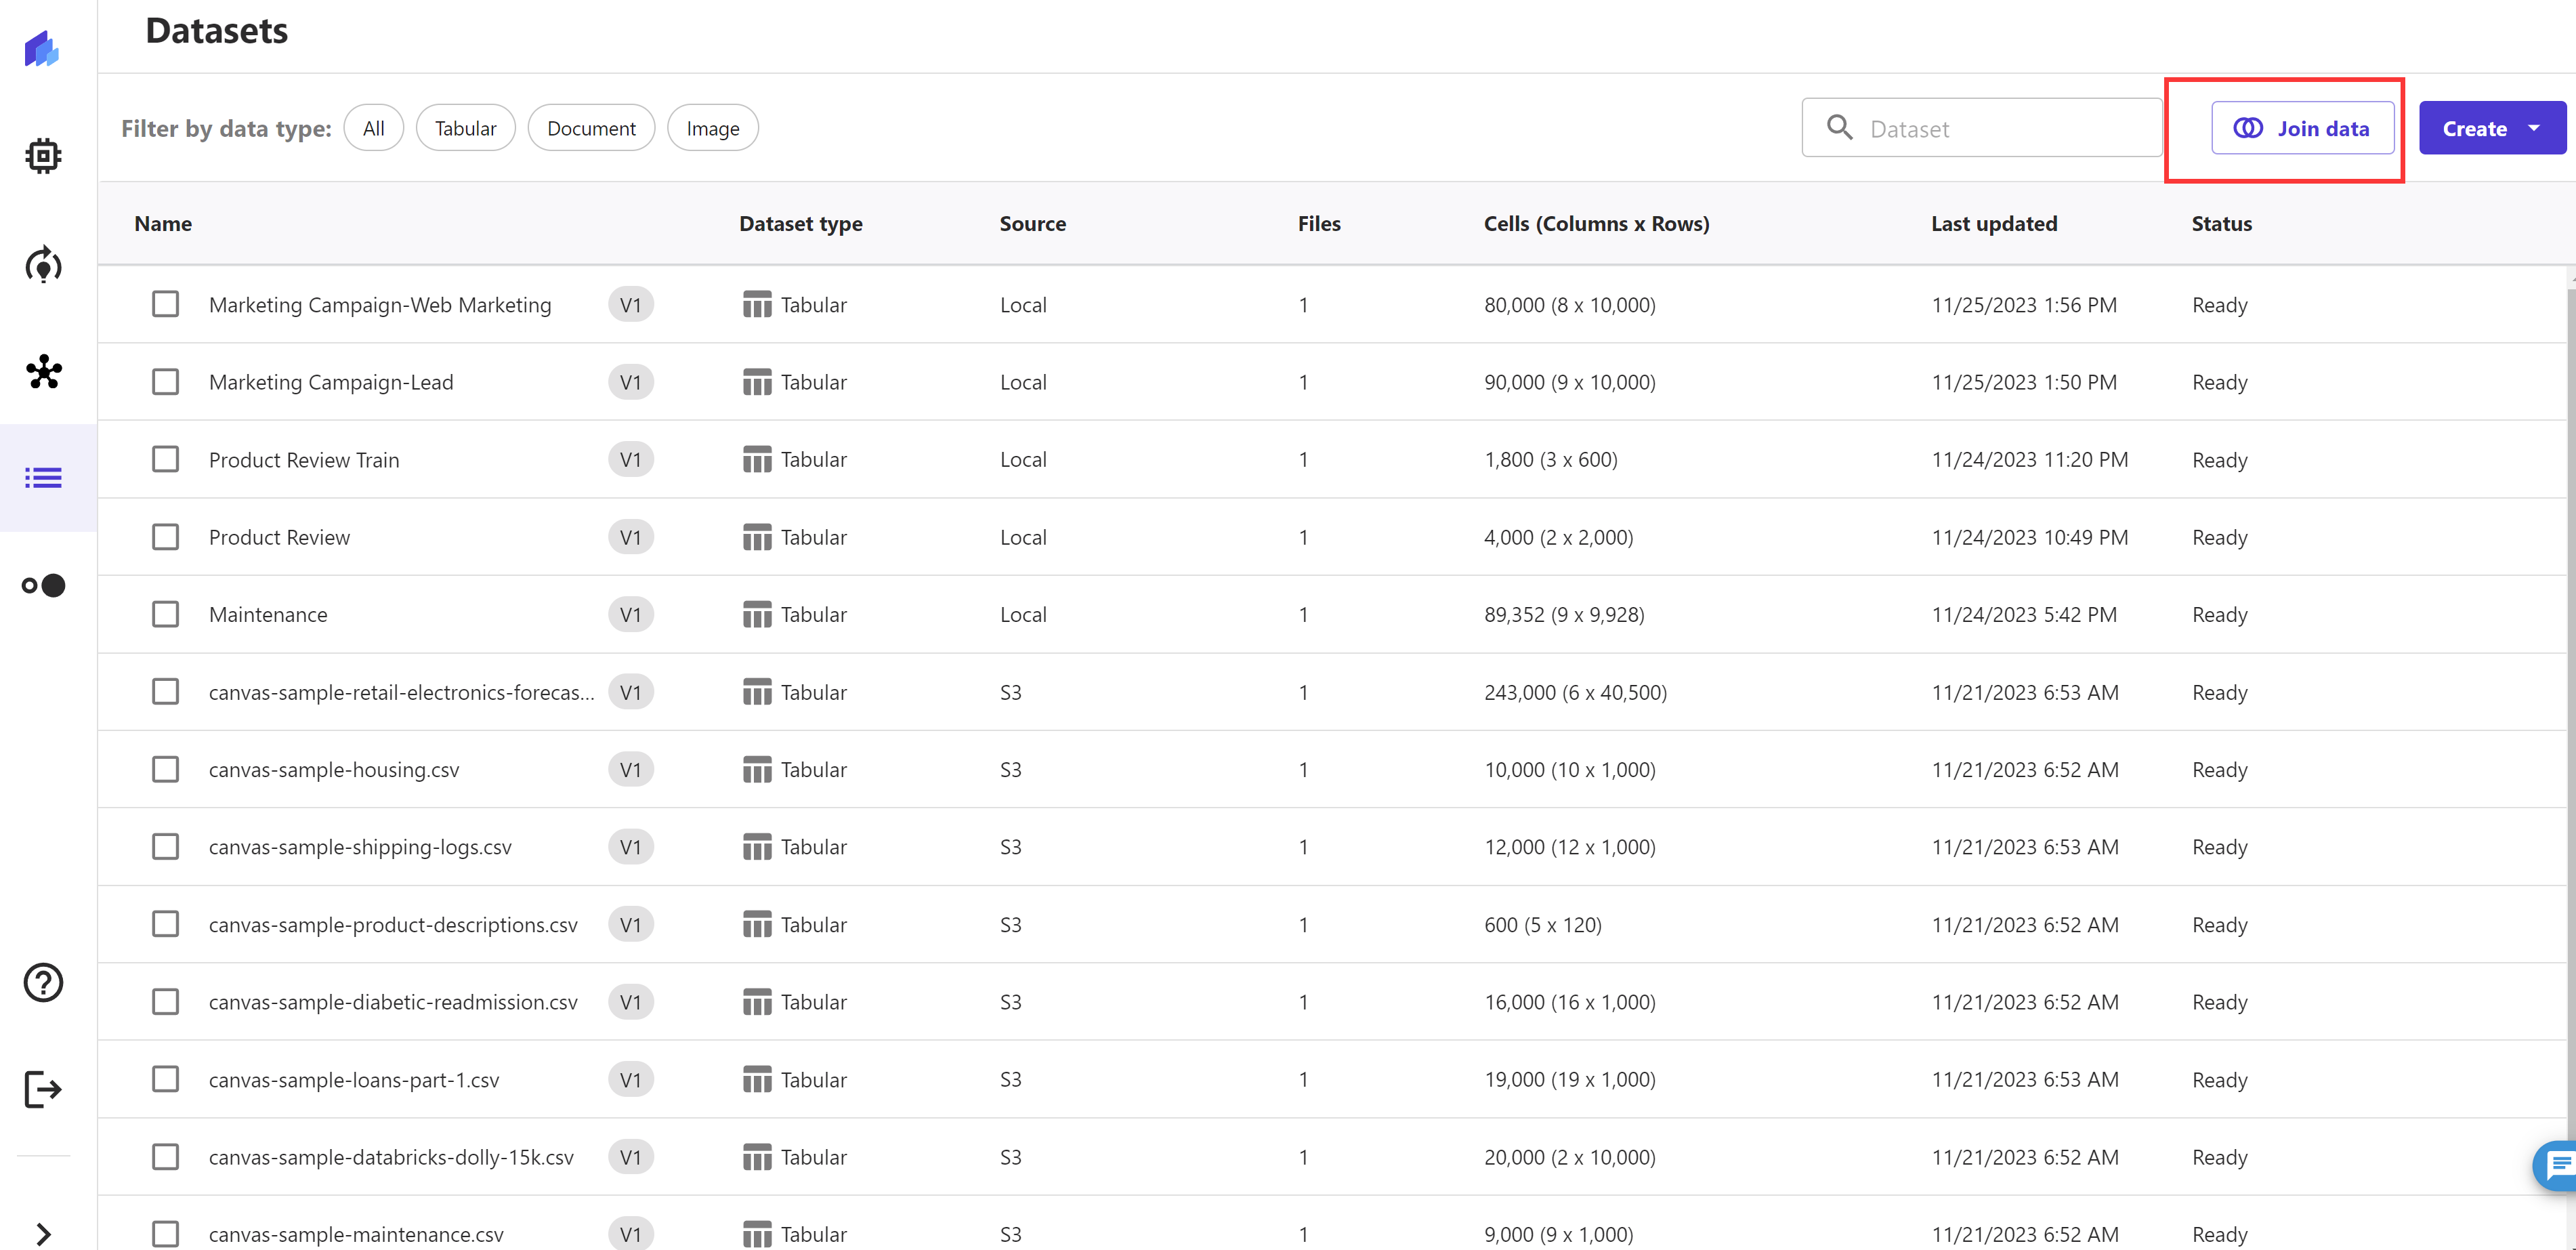Open canvas-sample-databricks-dolly-15k.csv dataset name
The width and height of the screenshot is (2576, 1250).
click(391, 1157)
